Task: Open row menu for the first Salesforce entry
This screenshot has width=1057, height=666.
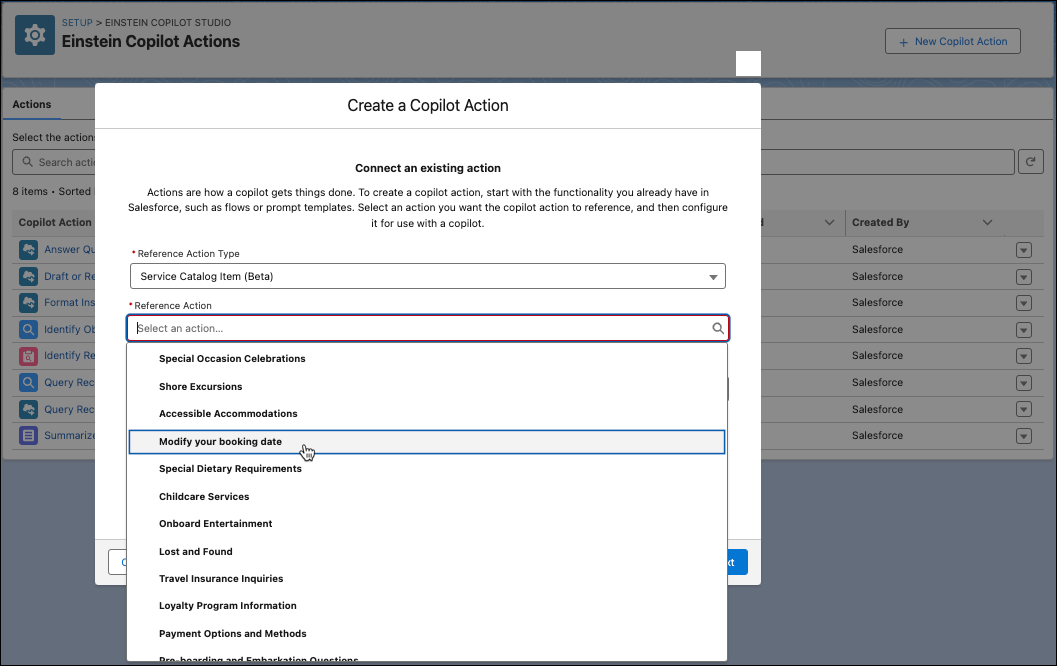Action: pos(1023,250)
